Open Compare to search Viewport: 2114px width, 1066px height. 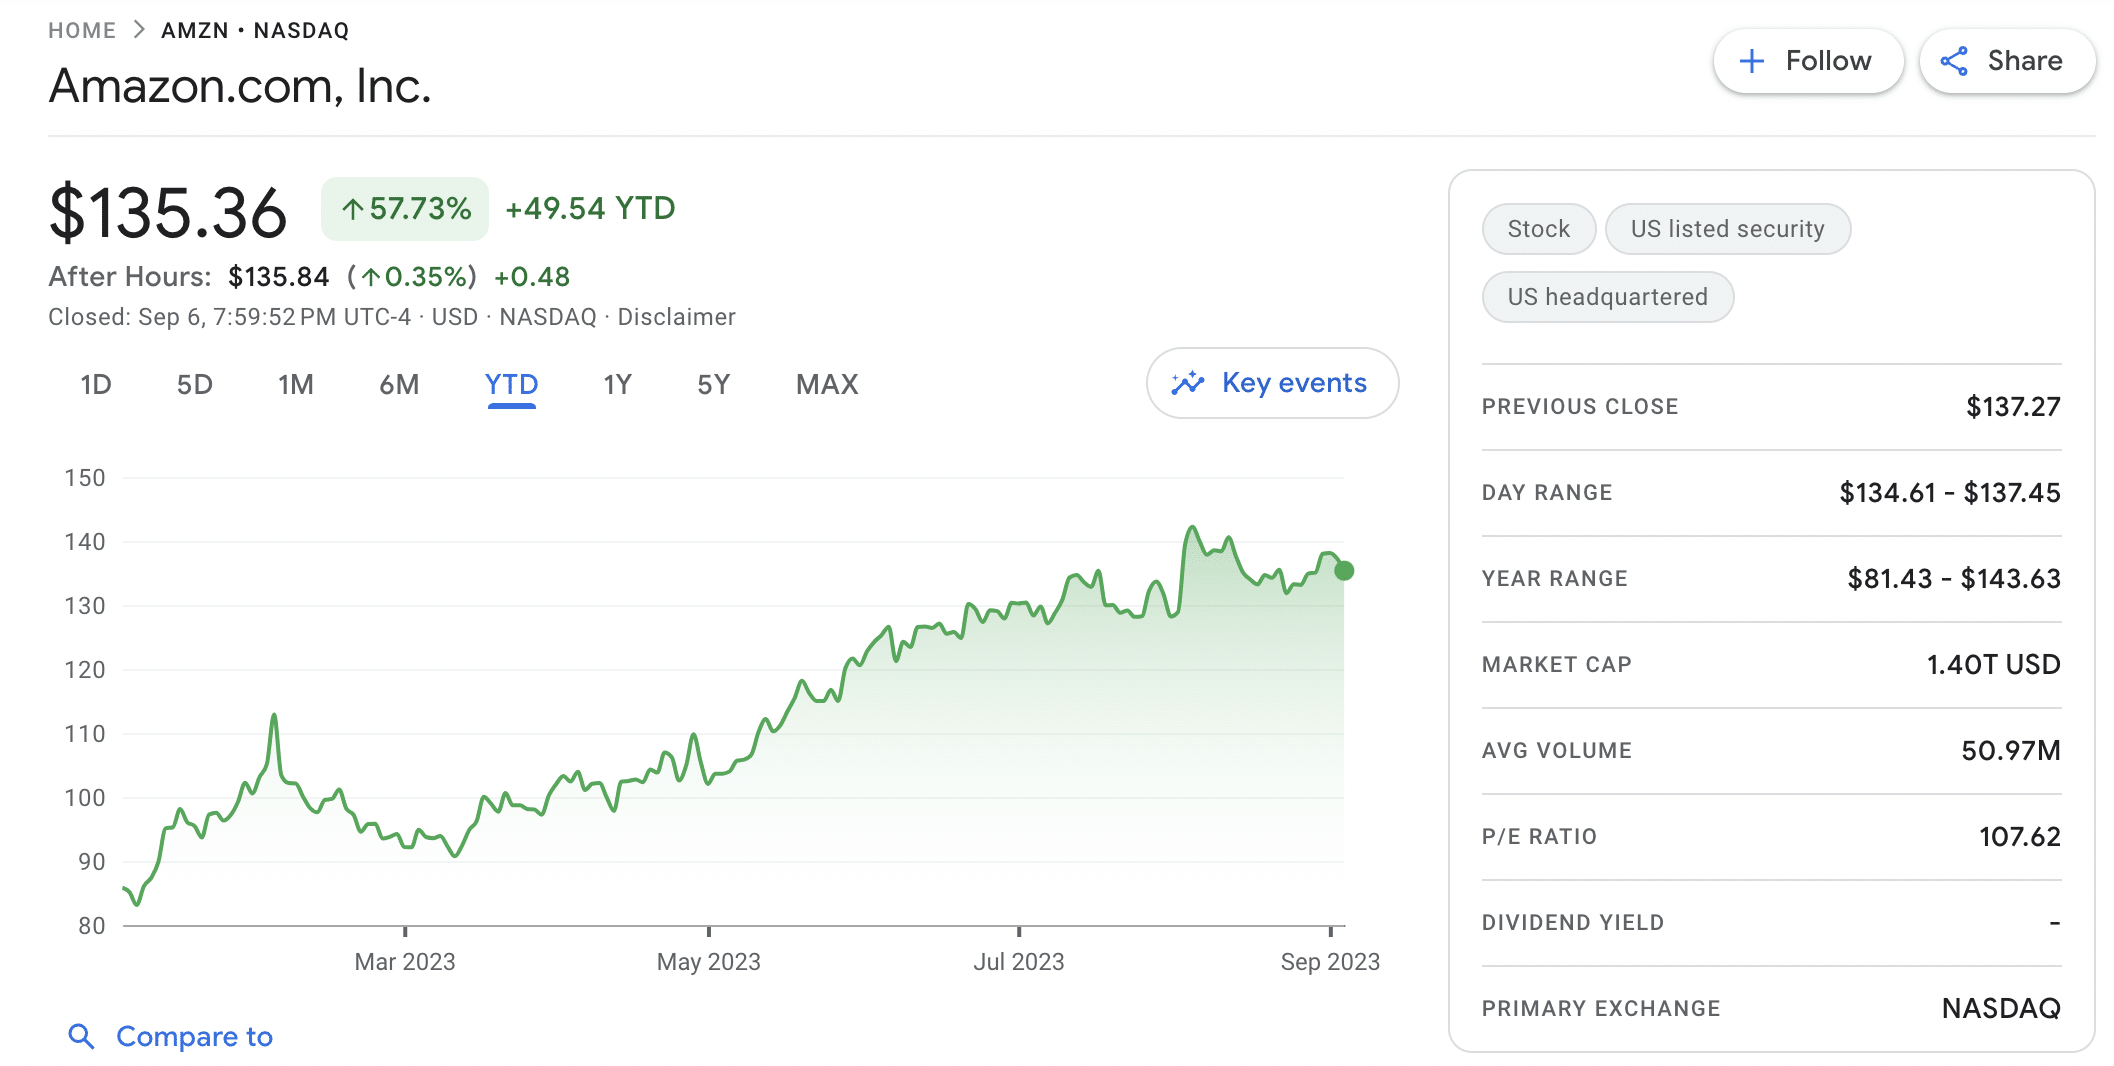(x=170, y=1036)
